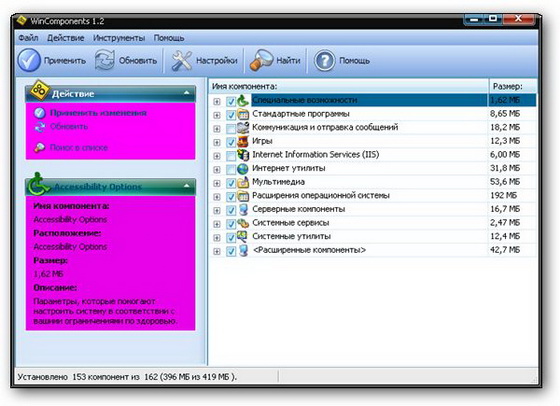This screenshot has height=406, width=560.
Task: Click the Серверные компоненты row icon
Action: pos(243,209)
